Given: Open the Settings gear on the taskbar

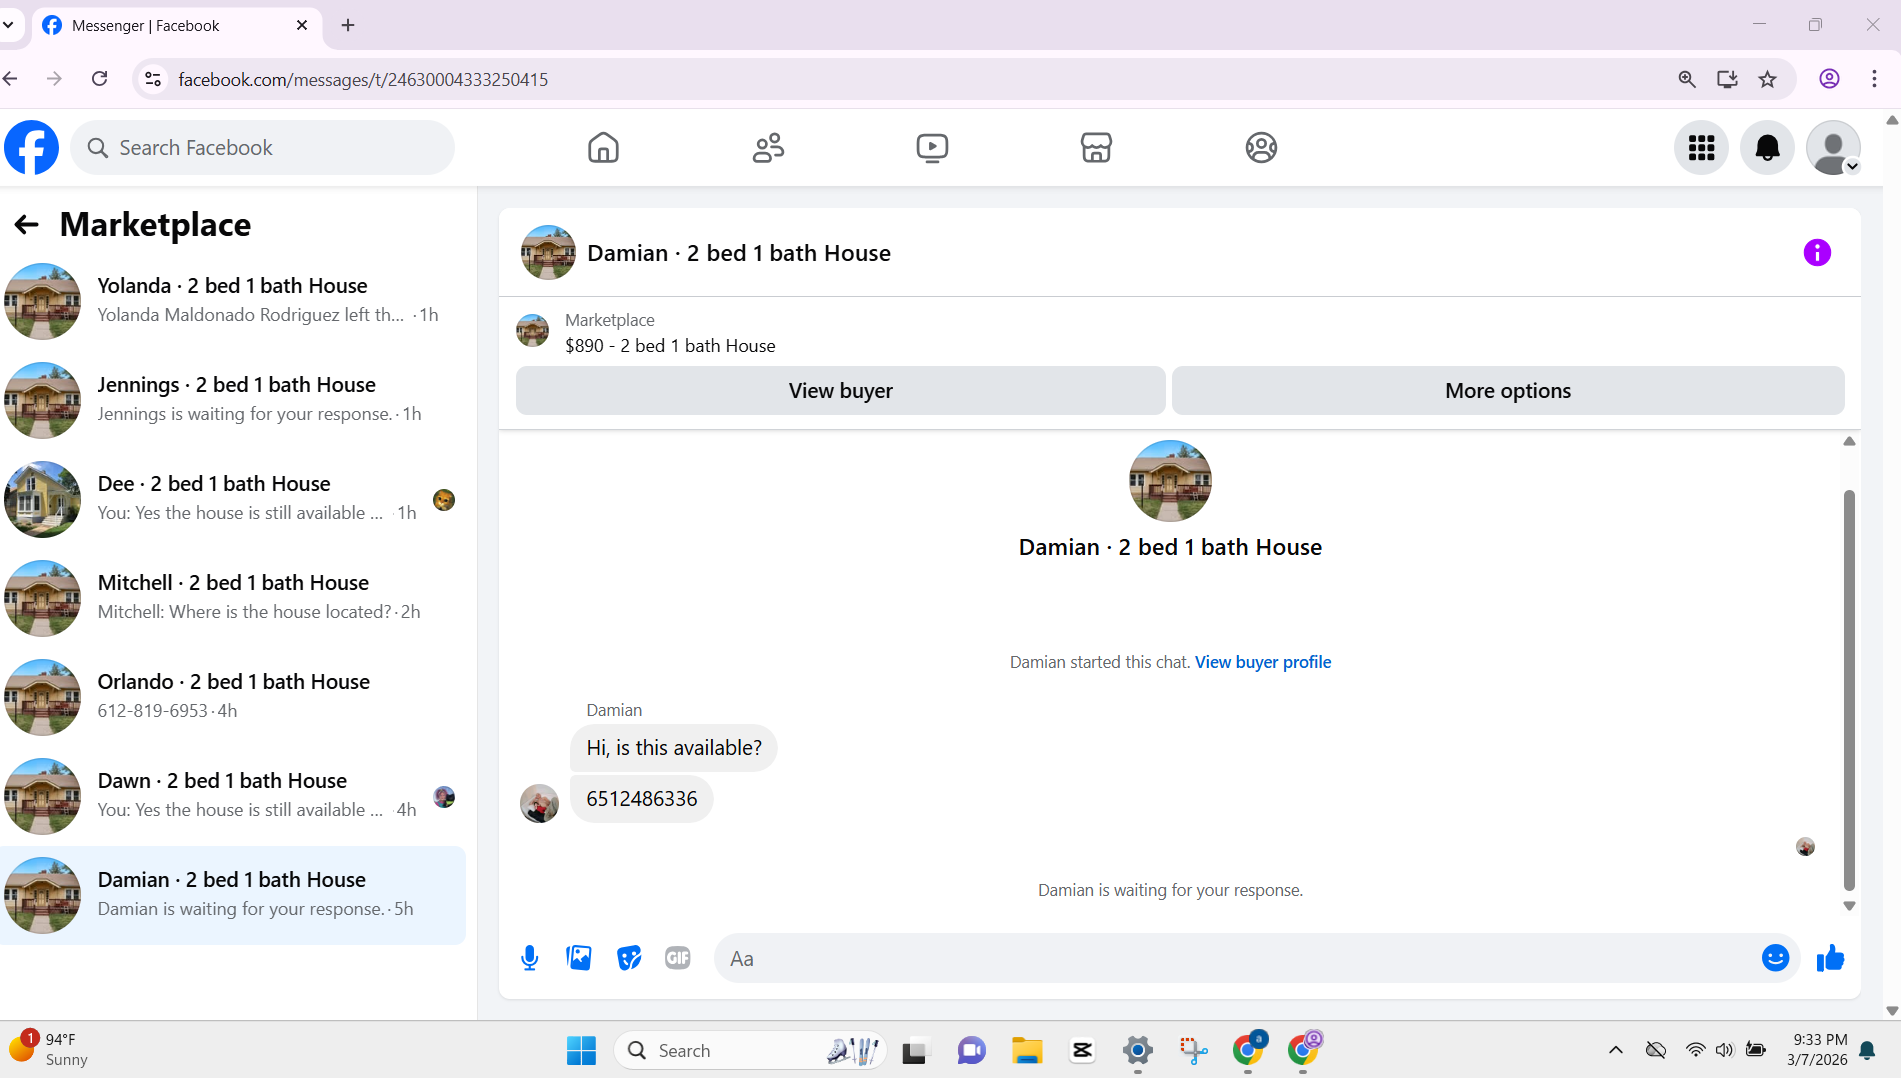Looking at the screenshot, I should coord(1138,1051).
